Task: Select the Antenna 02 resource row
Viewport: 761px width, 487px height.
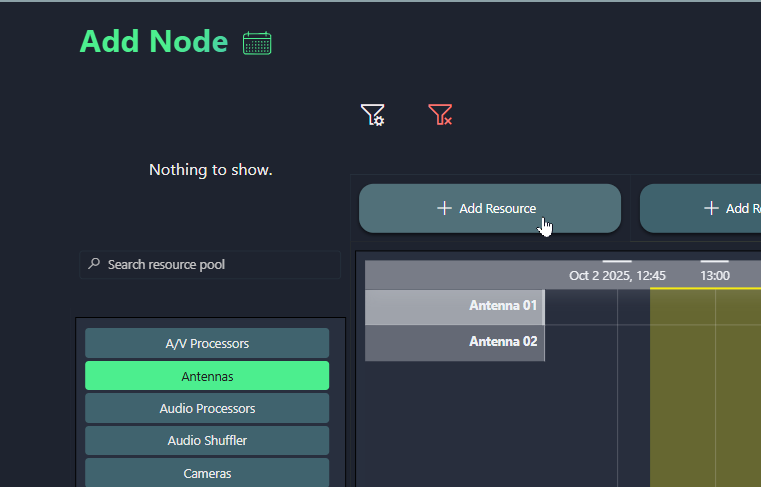Action: tap(454, 342)
